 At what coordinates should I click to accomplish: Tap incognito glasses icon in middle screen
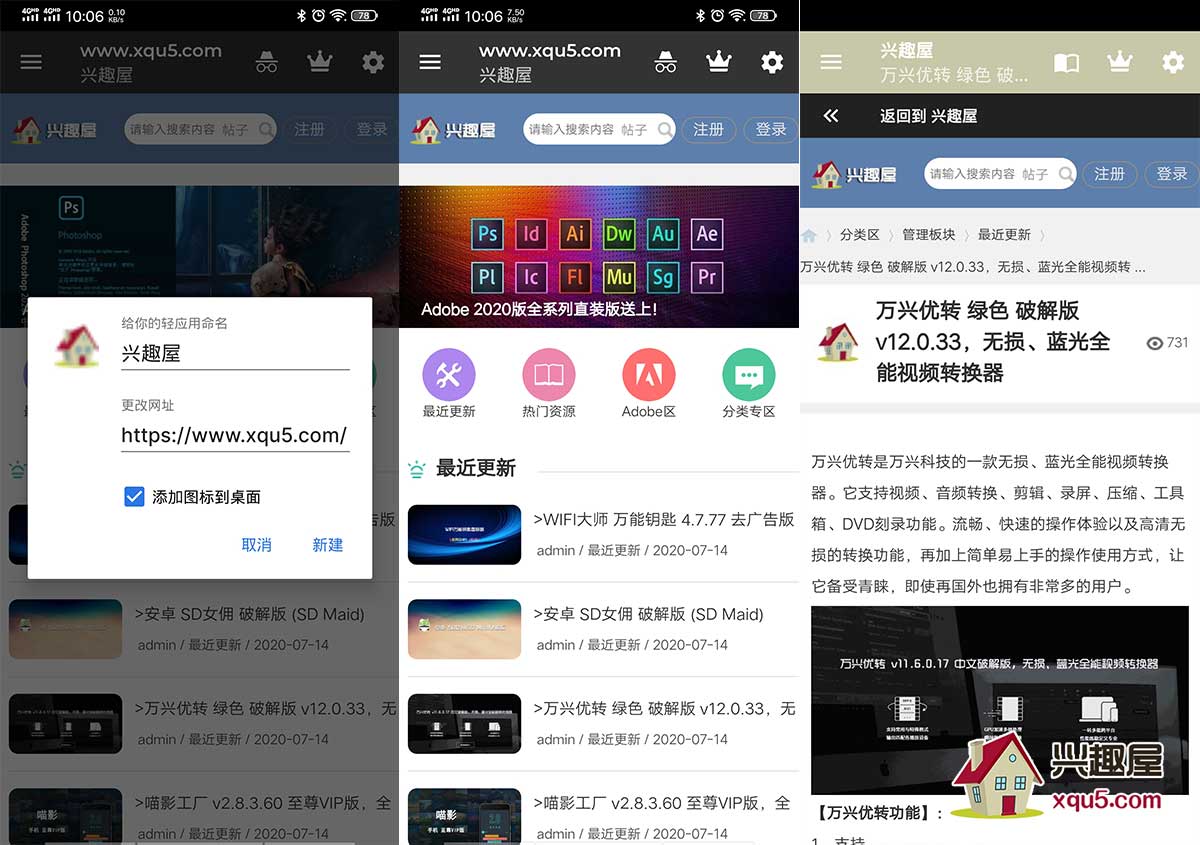tap(666, 62)
